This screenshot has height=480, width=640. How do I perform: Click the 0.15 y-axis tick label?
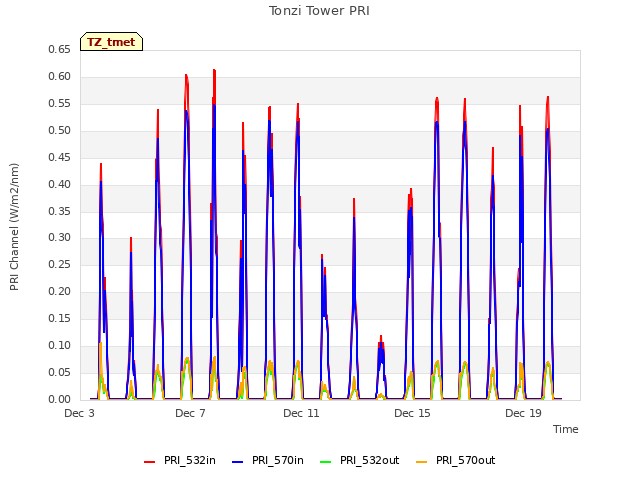59,318
